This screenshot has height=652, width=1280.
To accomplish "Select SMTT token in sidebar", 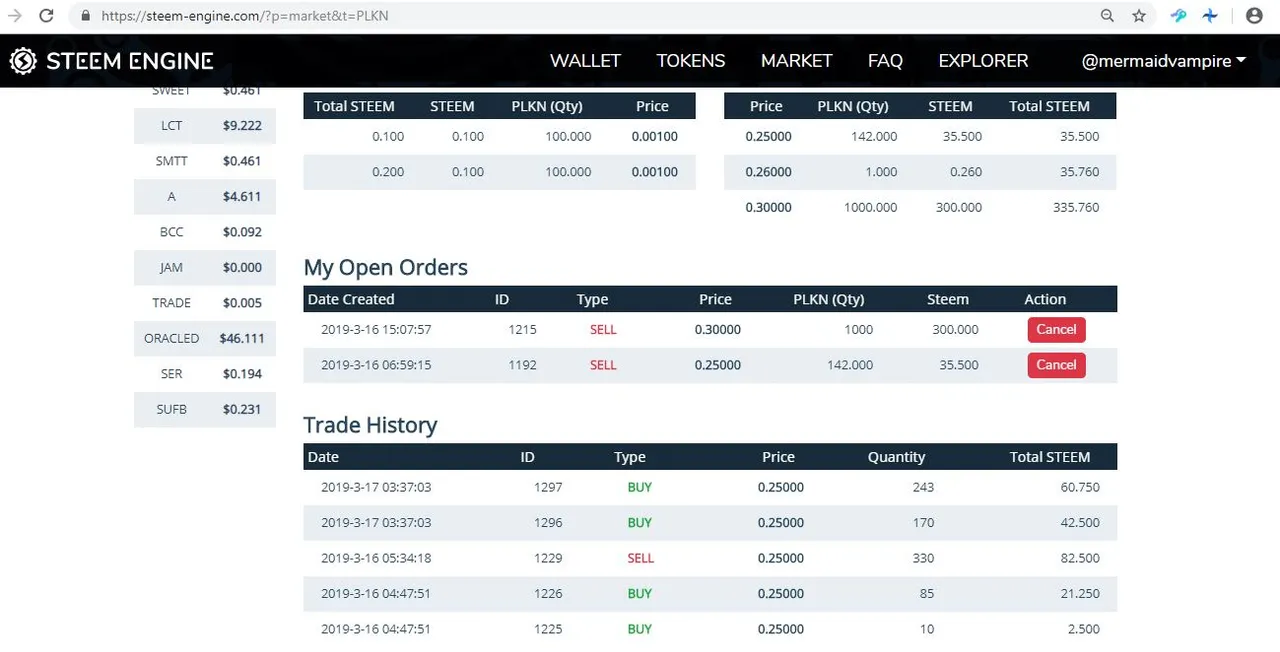I will coord(205,161).
